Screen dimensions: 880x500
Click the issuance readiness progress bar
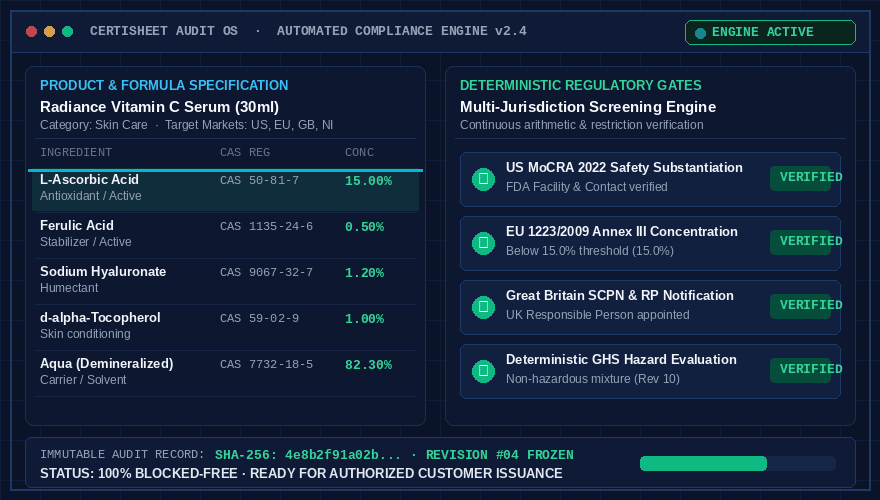[737, 464]
